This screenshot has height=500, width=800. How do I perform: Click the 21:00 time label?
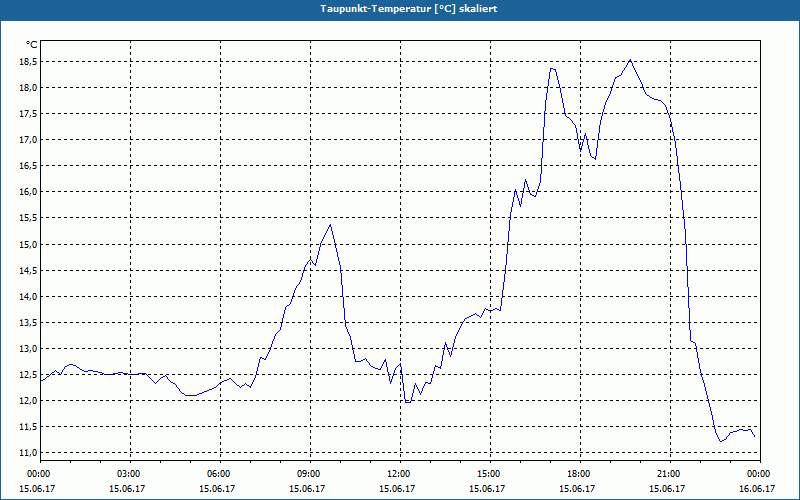click(x=669, y=474)
